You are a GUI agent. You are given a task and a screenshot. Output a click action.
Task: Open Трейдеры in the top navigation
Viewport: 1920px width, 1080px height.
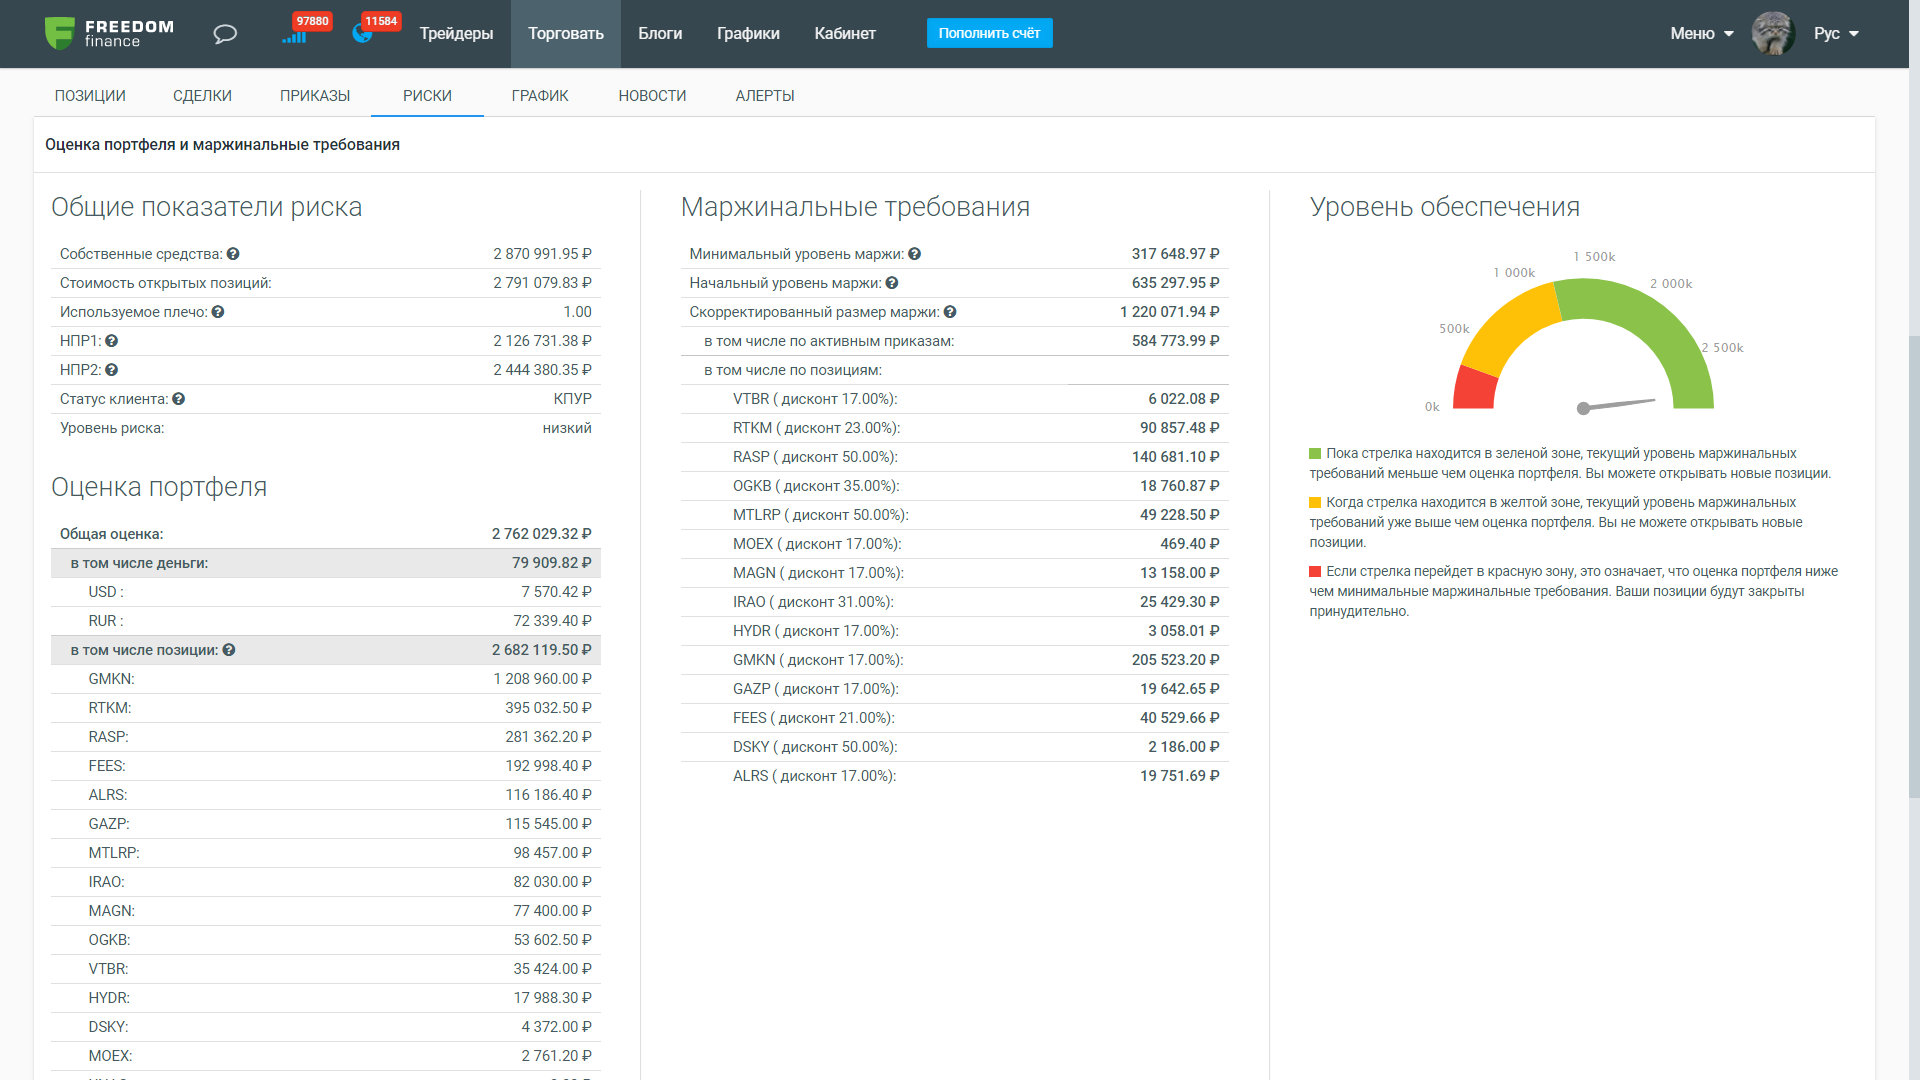tap(456, 33)
